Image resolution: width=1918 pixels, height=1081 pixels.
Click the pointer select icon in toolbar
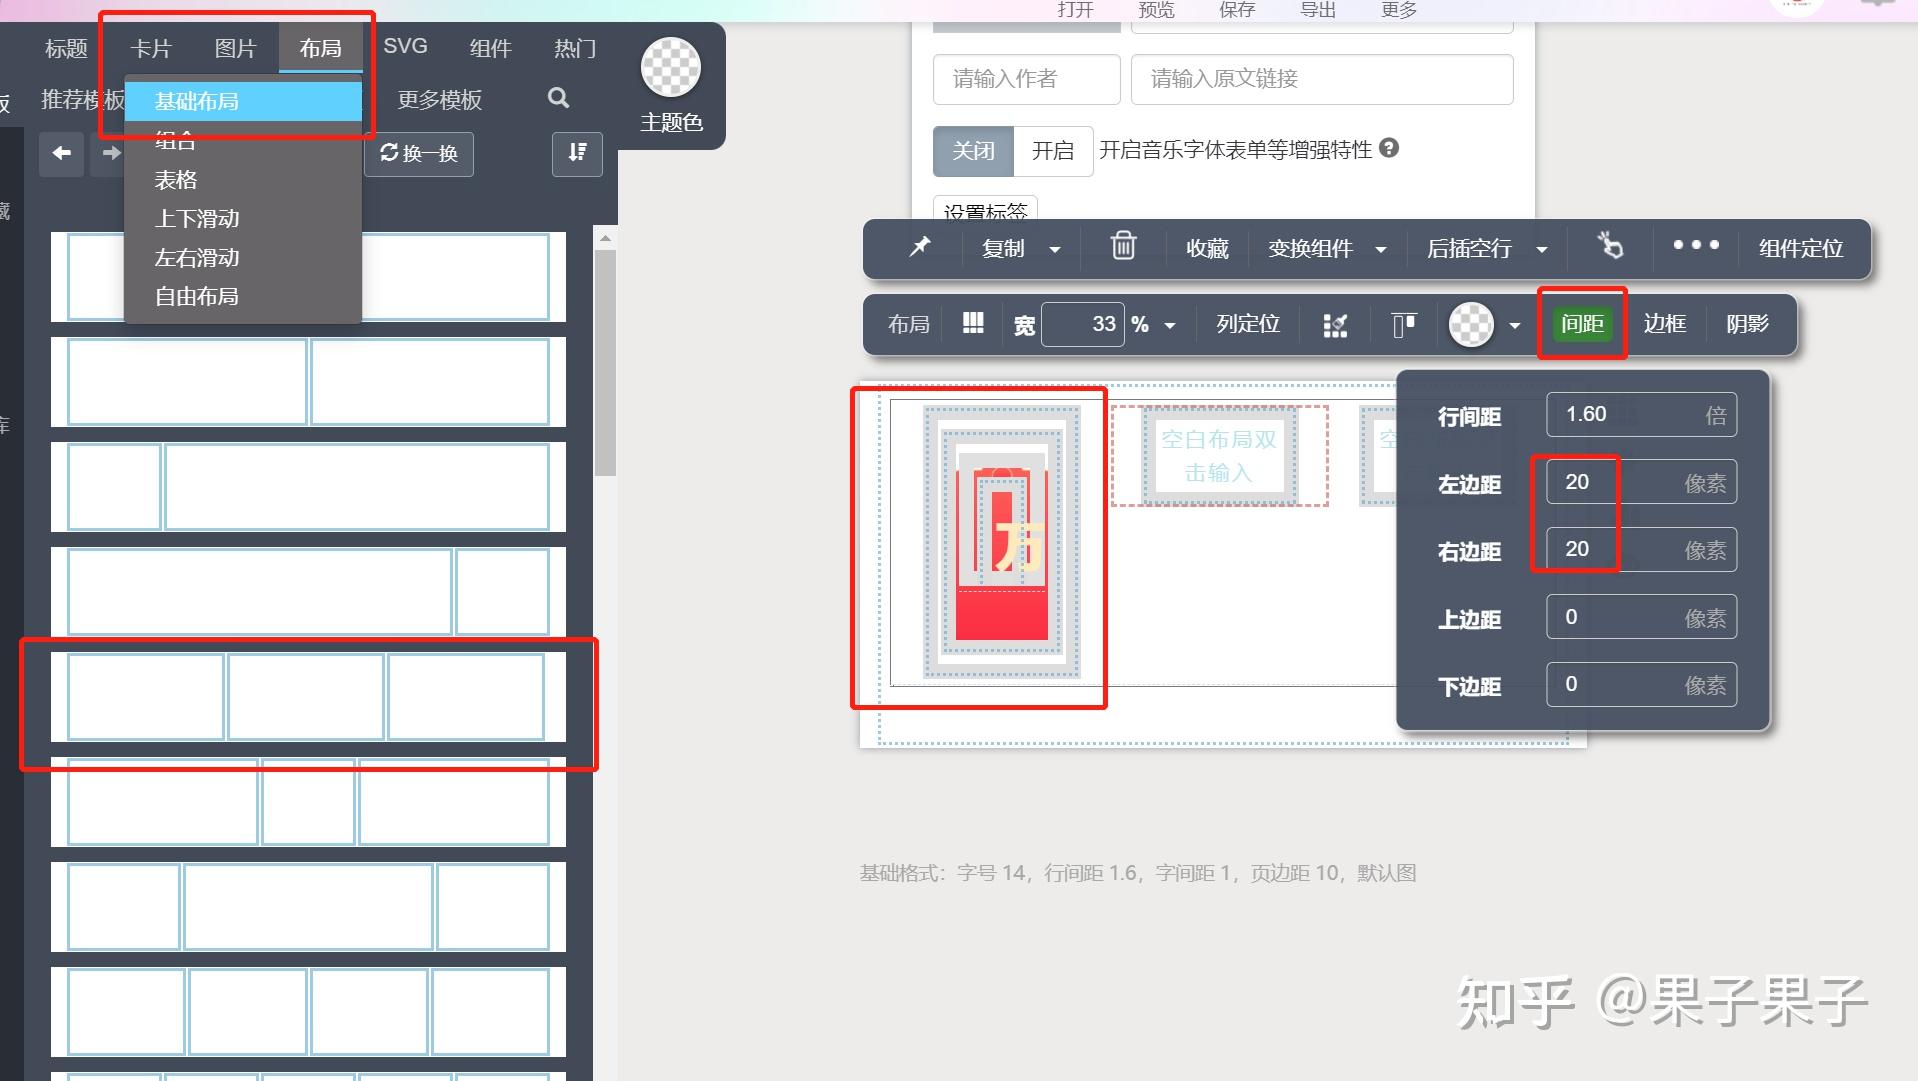pos(1610,246)
